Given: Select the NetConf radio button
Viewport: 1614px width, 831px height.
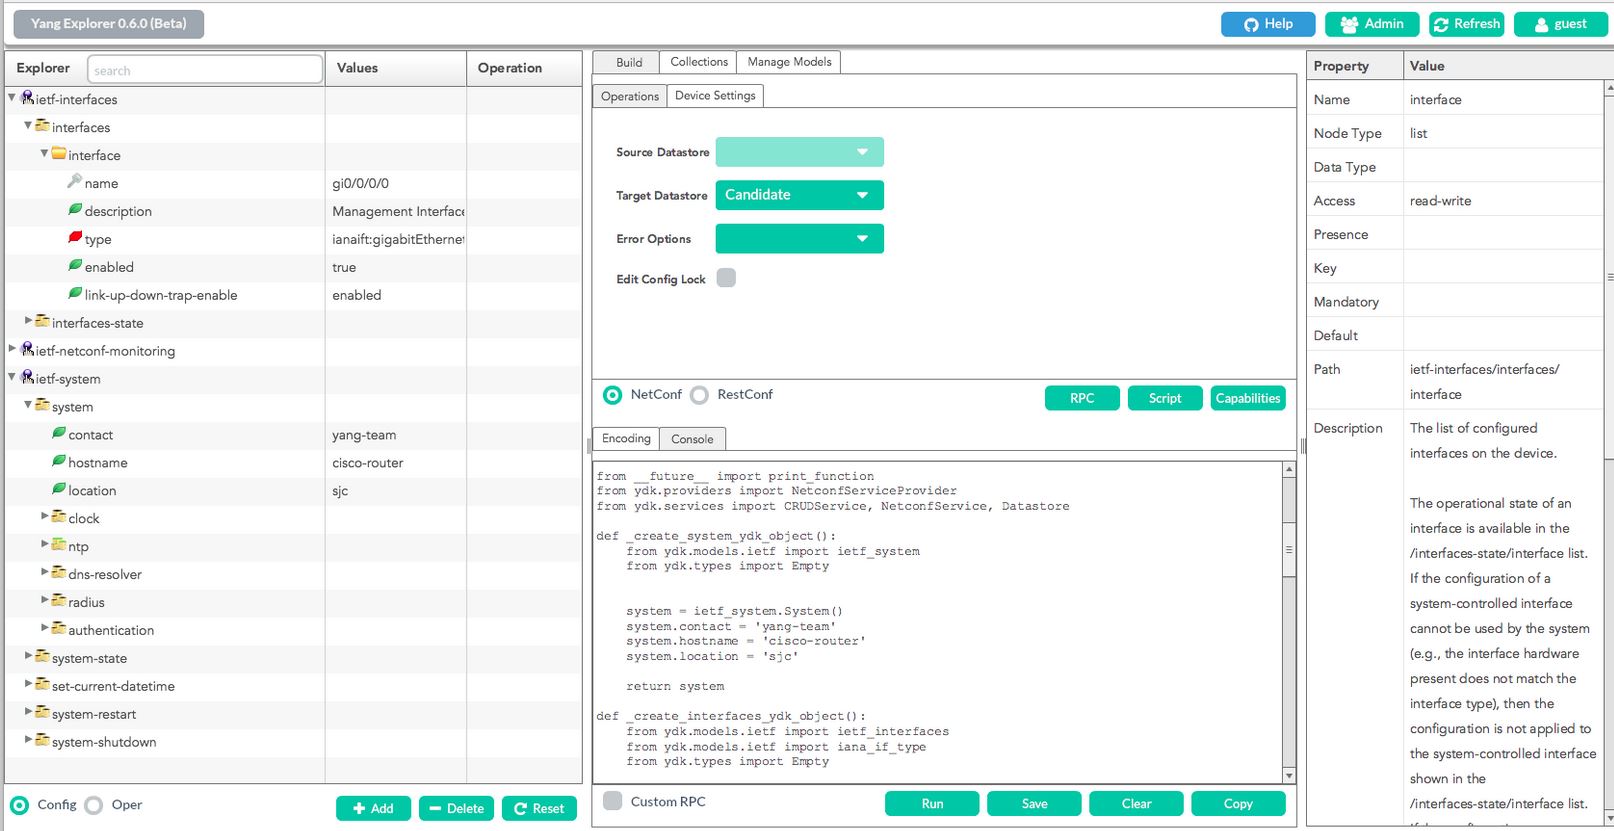Looking at the screenshot, I should pyautogui.click(x=612, y=395).
